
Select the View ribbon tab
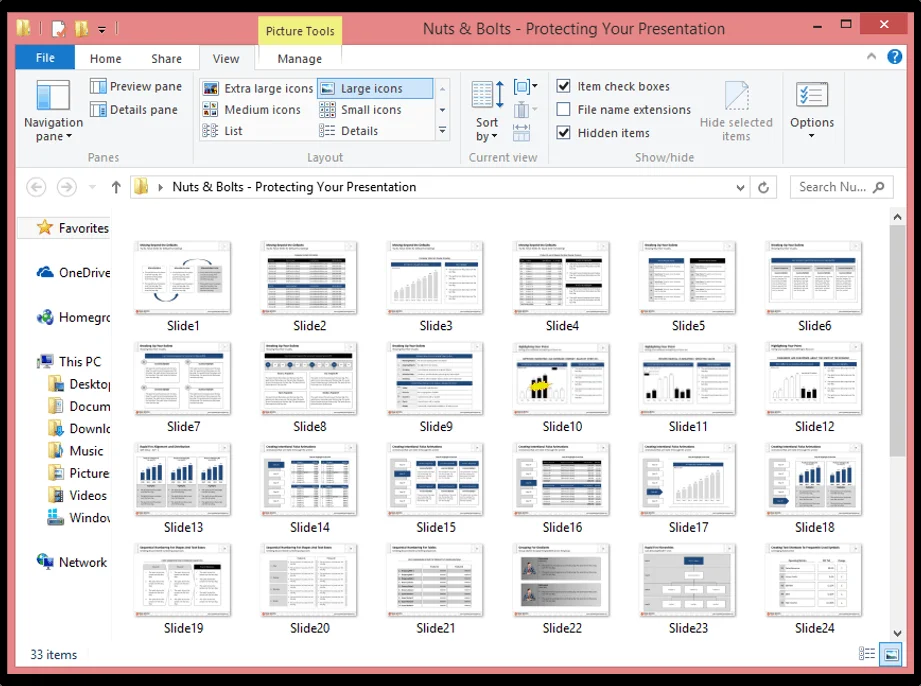pyautogui.click(x=226, y=59)
